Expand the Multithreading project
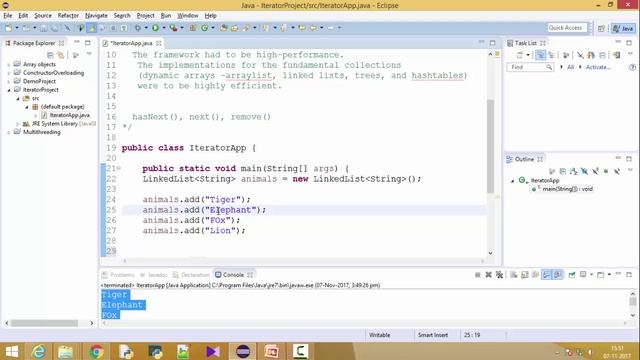Image resolution: width=640 pixels, height=360 pixels. click(9, 132)
